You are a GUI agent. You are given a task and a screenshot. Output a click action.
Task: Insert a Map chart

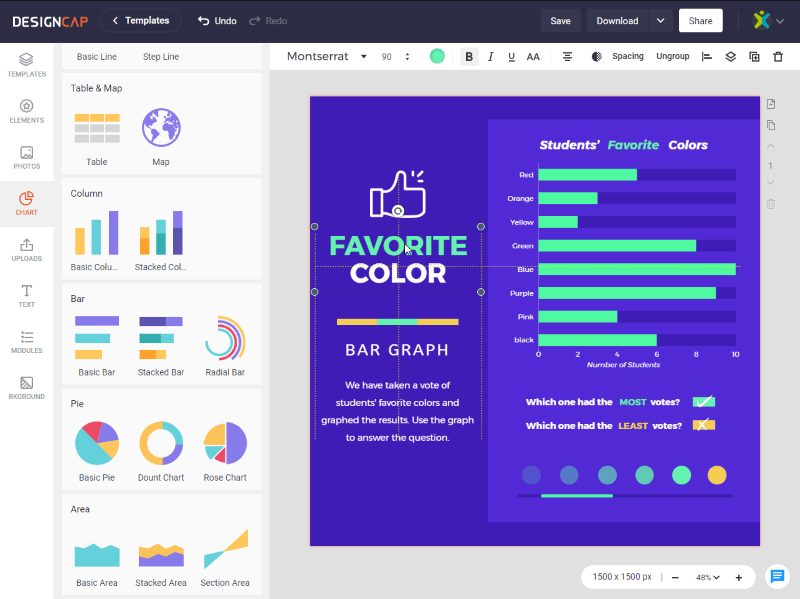pos(161,137)
